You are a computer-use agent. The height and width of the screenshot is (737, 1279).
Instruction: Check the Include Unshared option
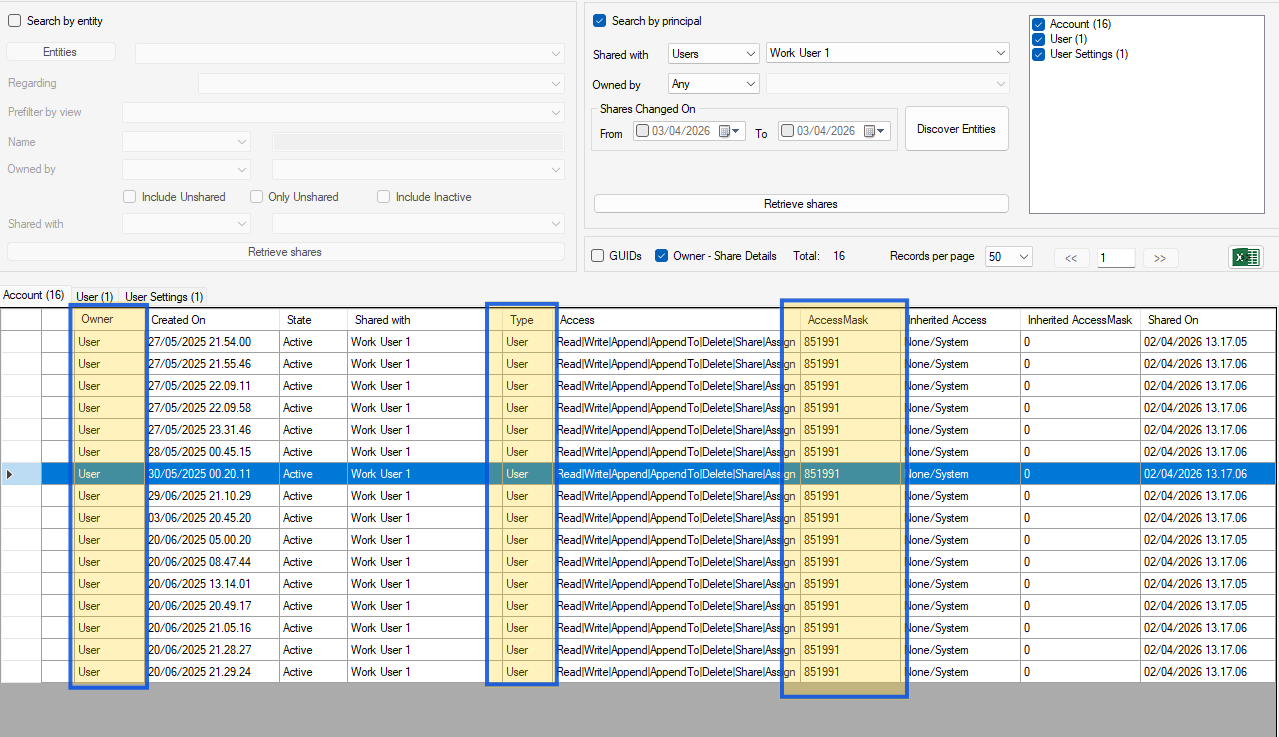129,196
